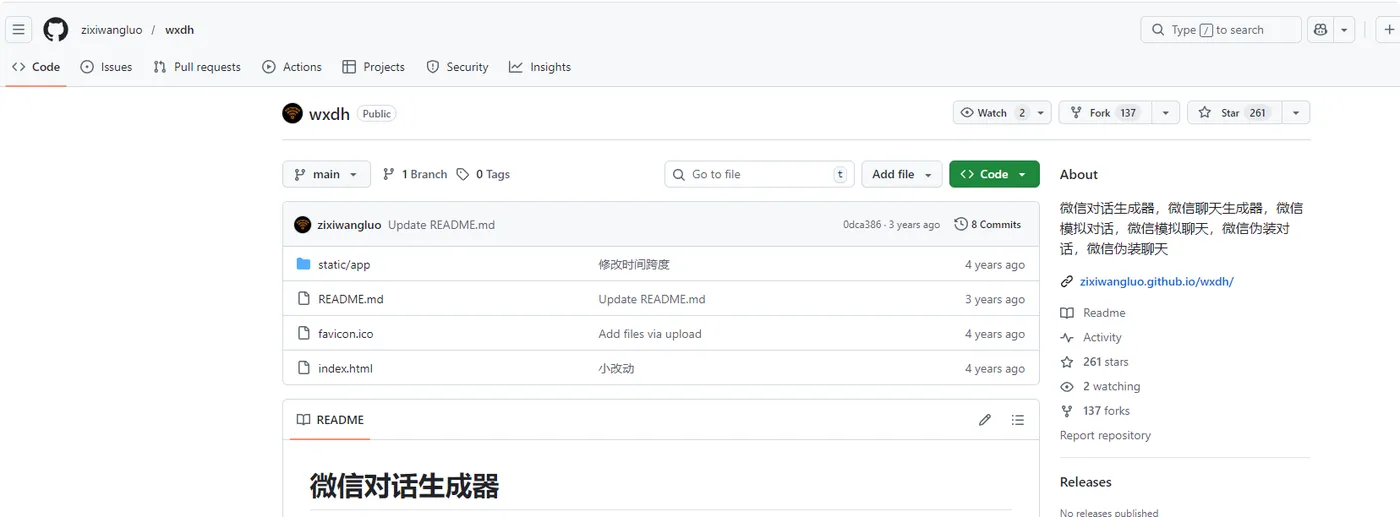Viewport: 1400px width, 517px height.
Task: Open zixiwangluo.github.io/wxdh/ website link
Action: 1156,282
